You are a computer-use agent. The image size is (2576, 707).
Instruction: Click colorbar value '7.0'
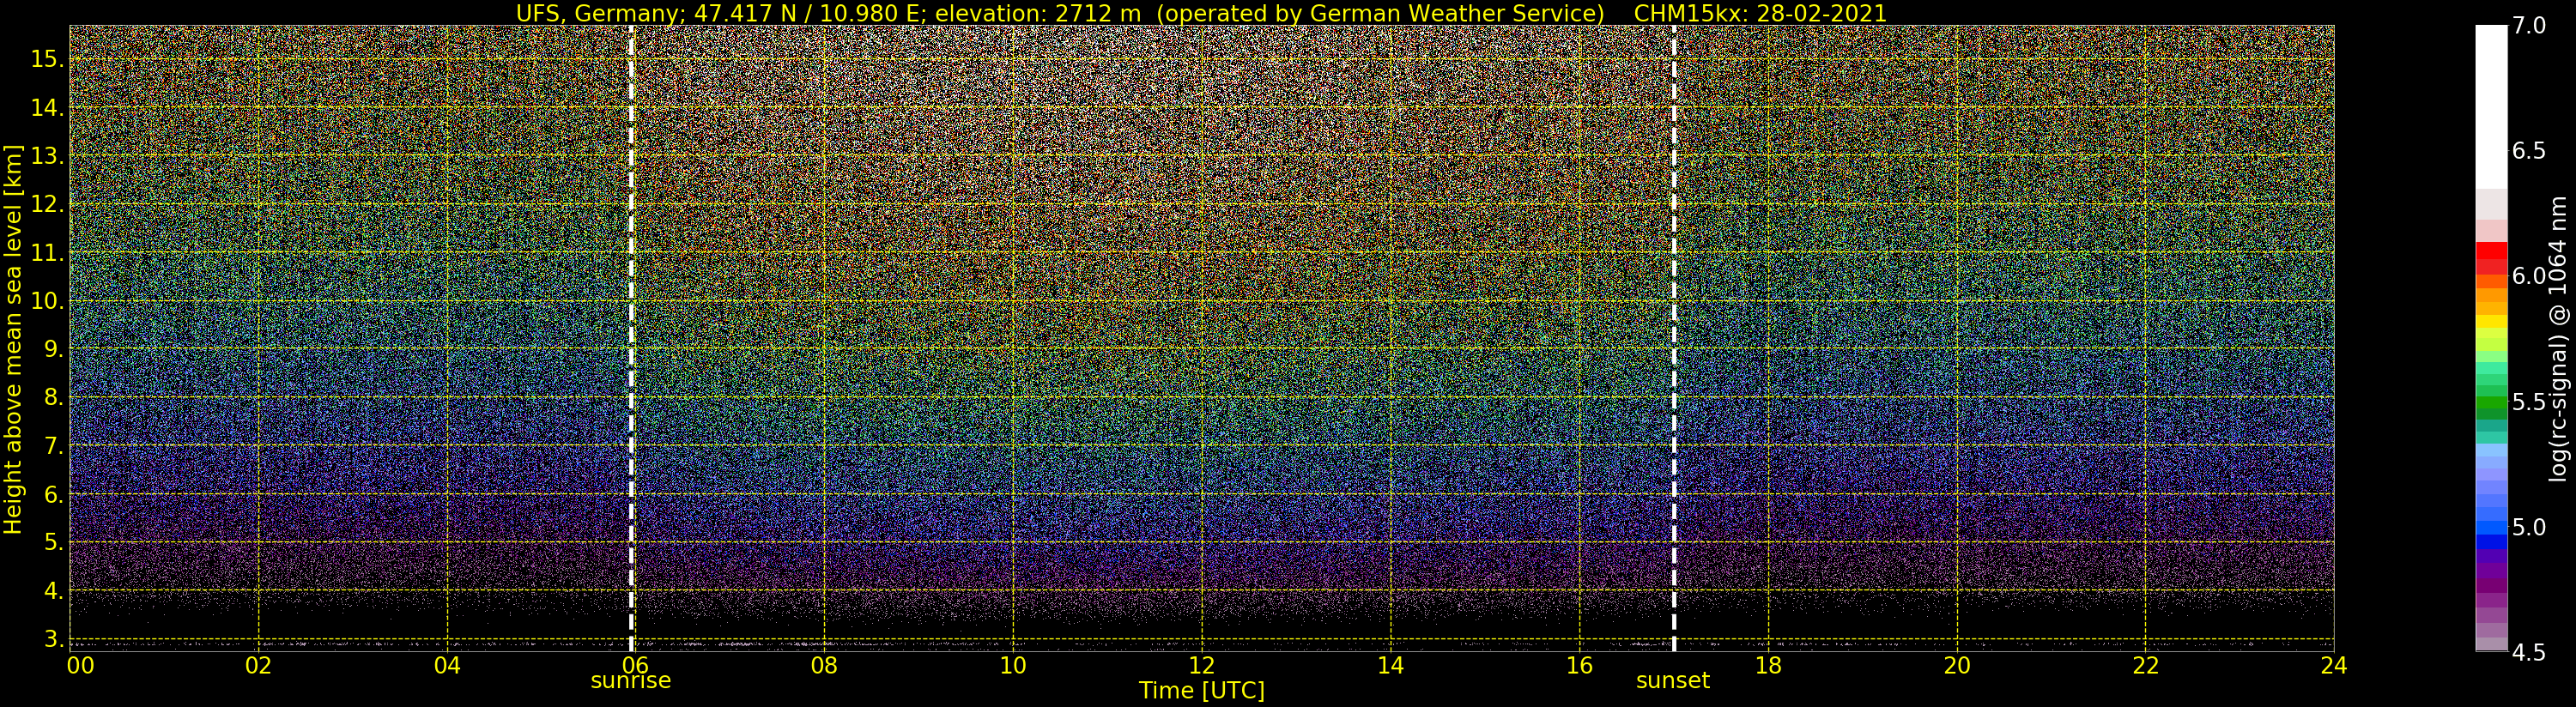2529,25
